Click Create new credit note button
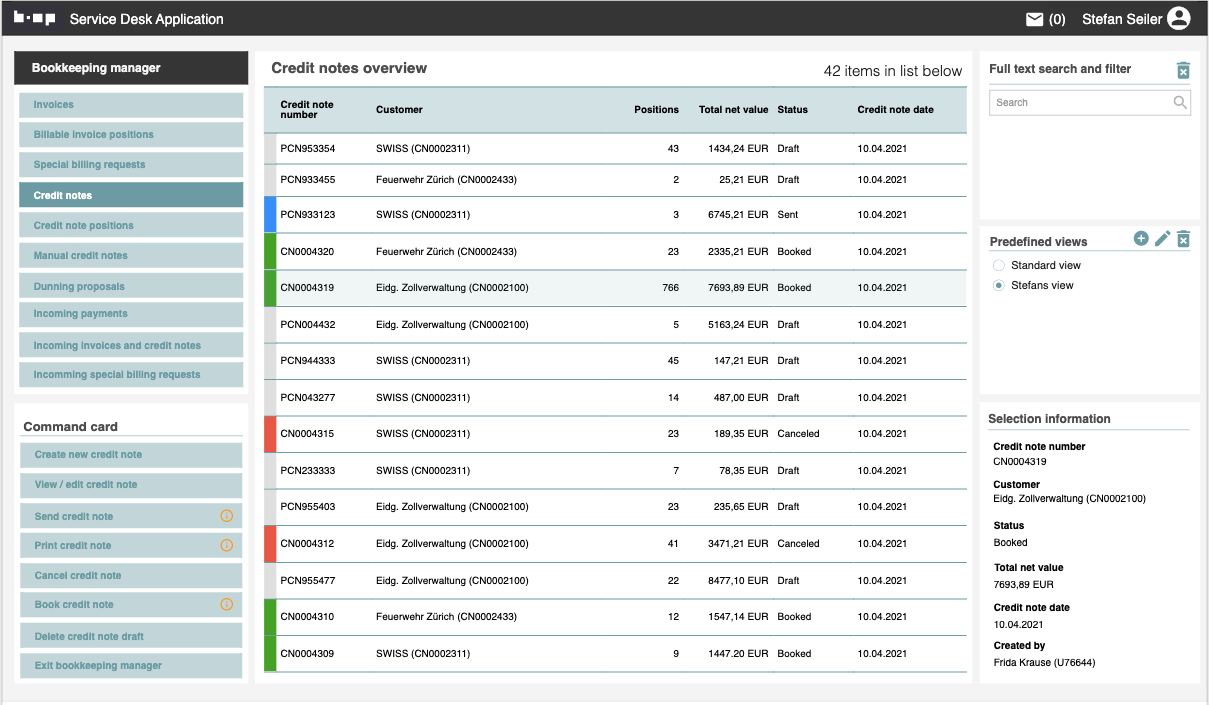The height and width of the screenshot is (705, 1209). [x=131, y=455]
